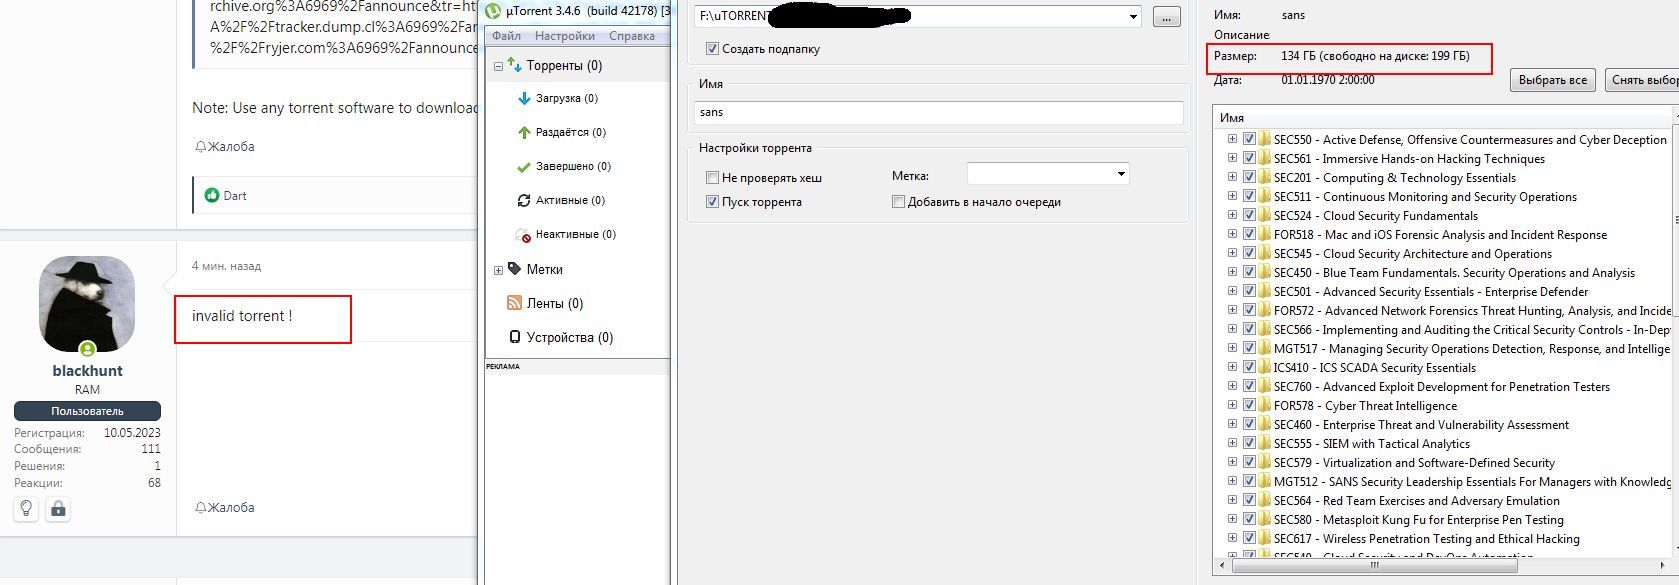Expand the SEC450 Blue Team Fundamentals folder
The height and width of the screenshot is (585, 1679).
pyautogui.click(x=1232, y=273)
